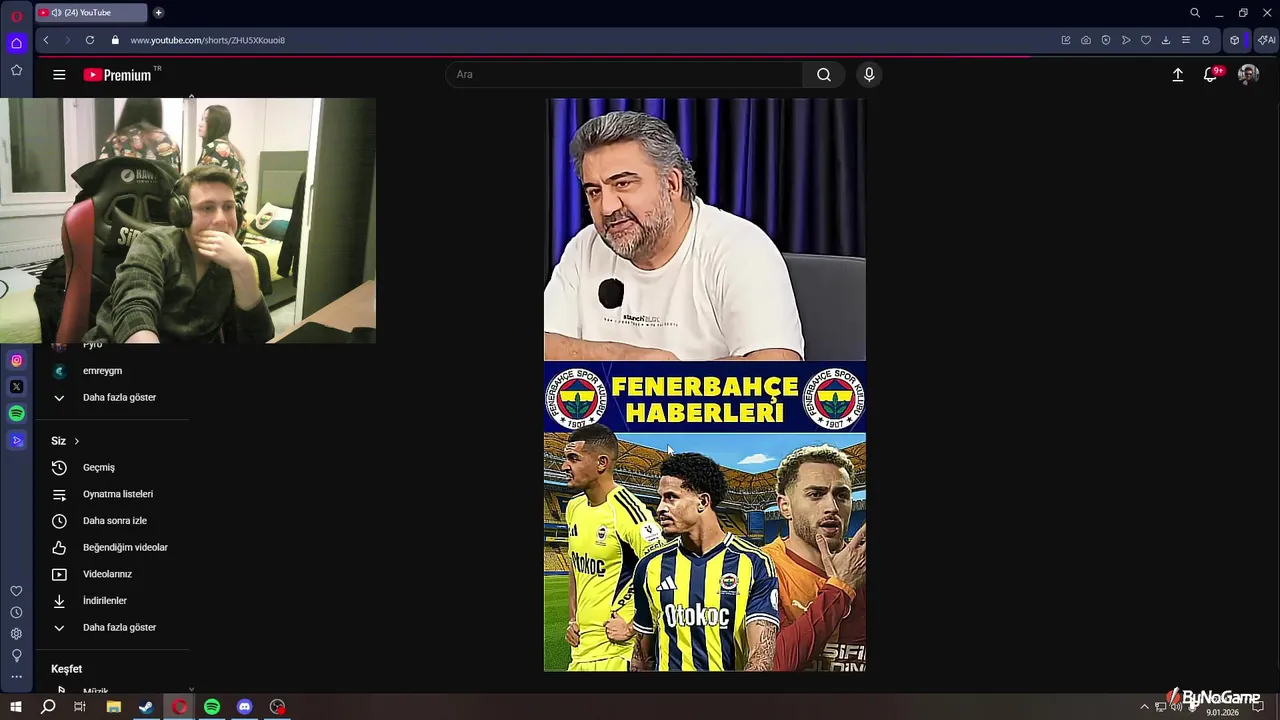Open Opera profile person icon
The height and width of the screenshot is (720, 1280).
pyautogui.click(x=1206, y=40)
